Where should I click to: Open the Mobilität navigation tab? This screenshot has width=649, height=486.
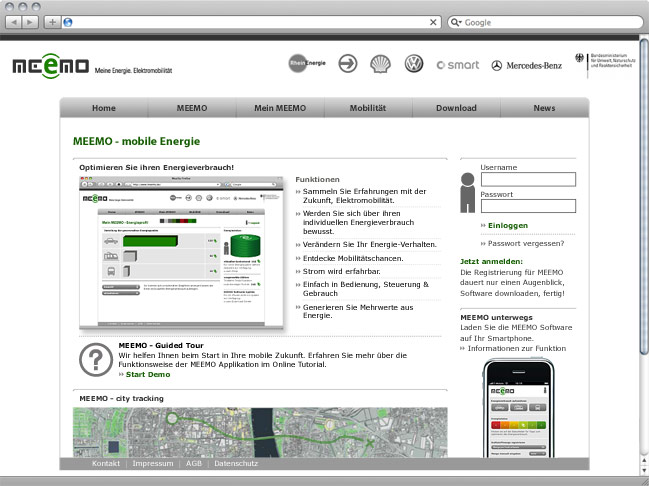tap(368, 108)
